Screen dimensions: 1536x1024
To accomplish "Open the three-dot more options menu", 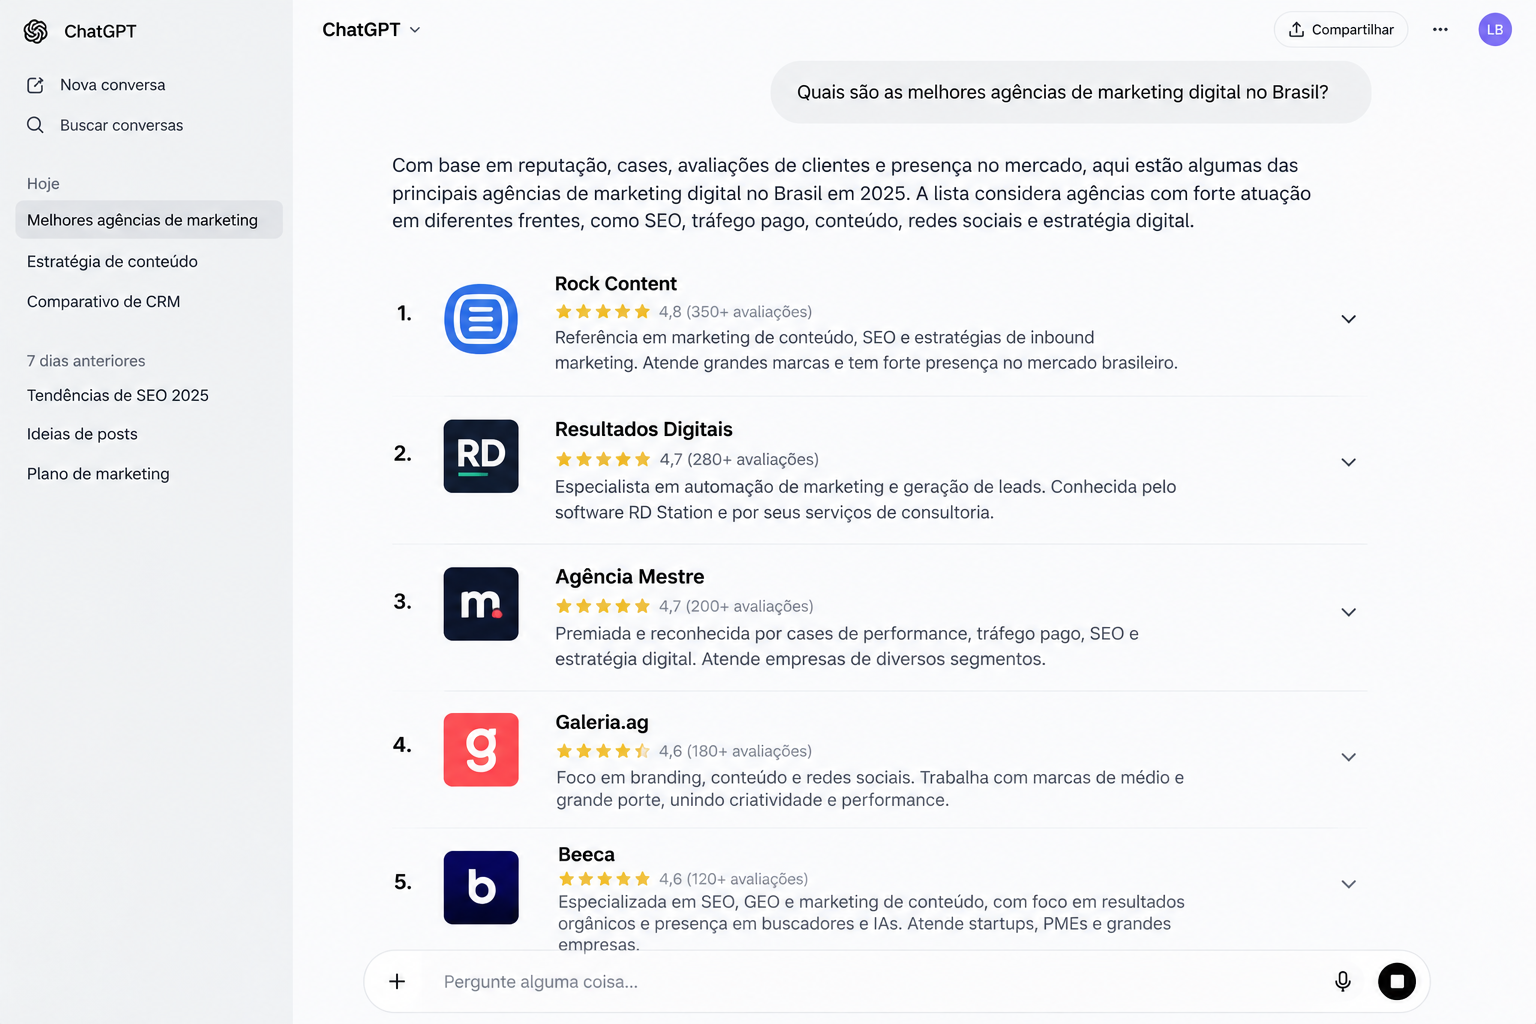I will (1440, 29).
